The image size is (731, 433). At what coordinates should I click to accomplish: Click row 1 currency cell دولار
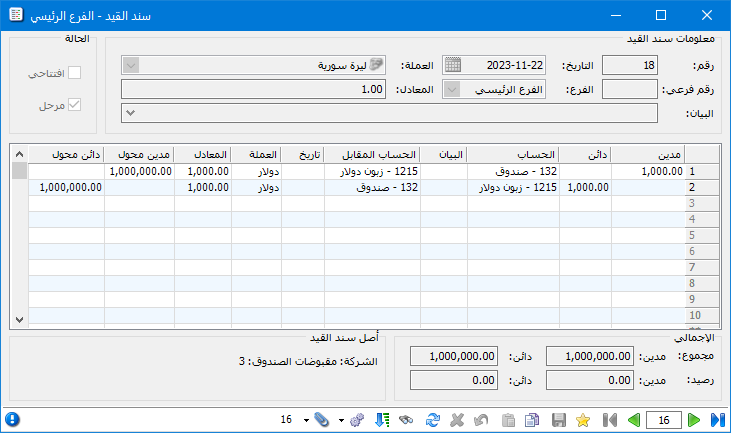coord(256,172)
